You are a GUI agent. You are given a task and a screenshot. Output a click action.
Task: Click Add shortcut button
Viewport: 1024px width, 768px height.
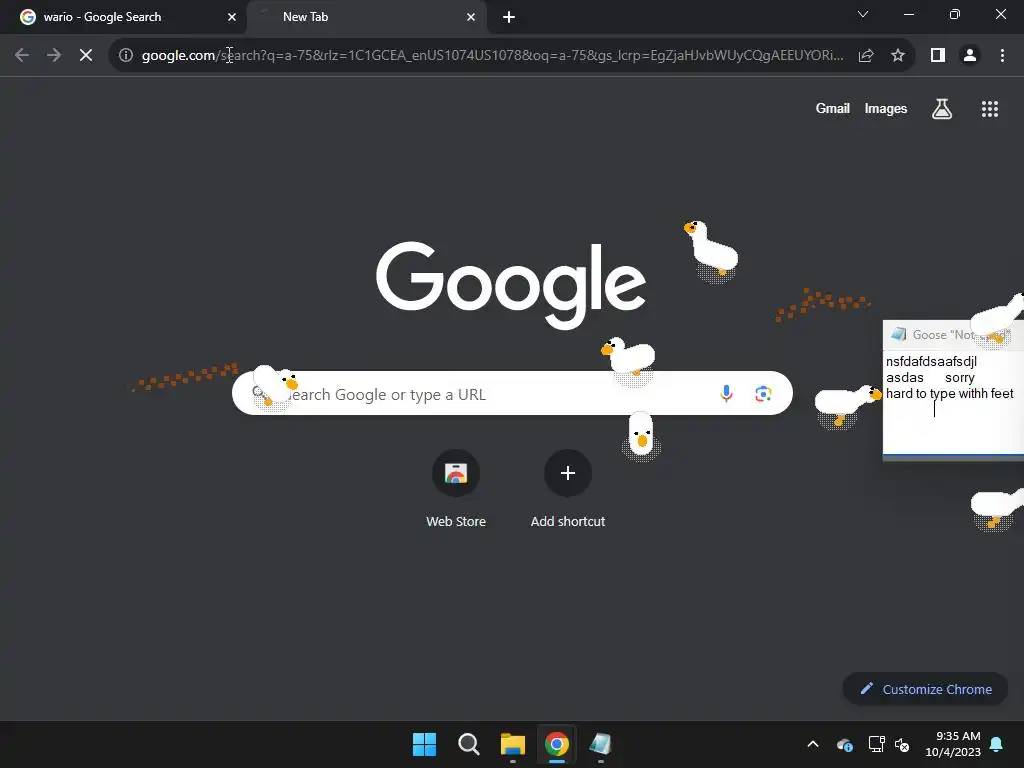pyautogui.click(x=568, y=488)
